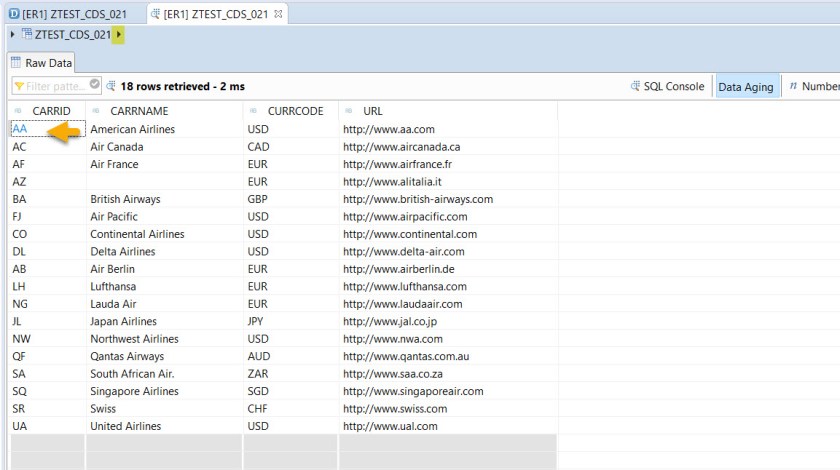Screen dimensions: 840x470
Task: Click the ZAR currency cell
Action: click(291, 374)
